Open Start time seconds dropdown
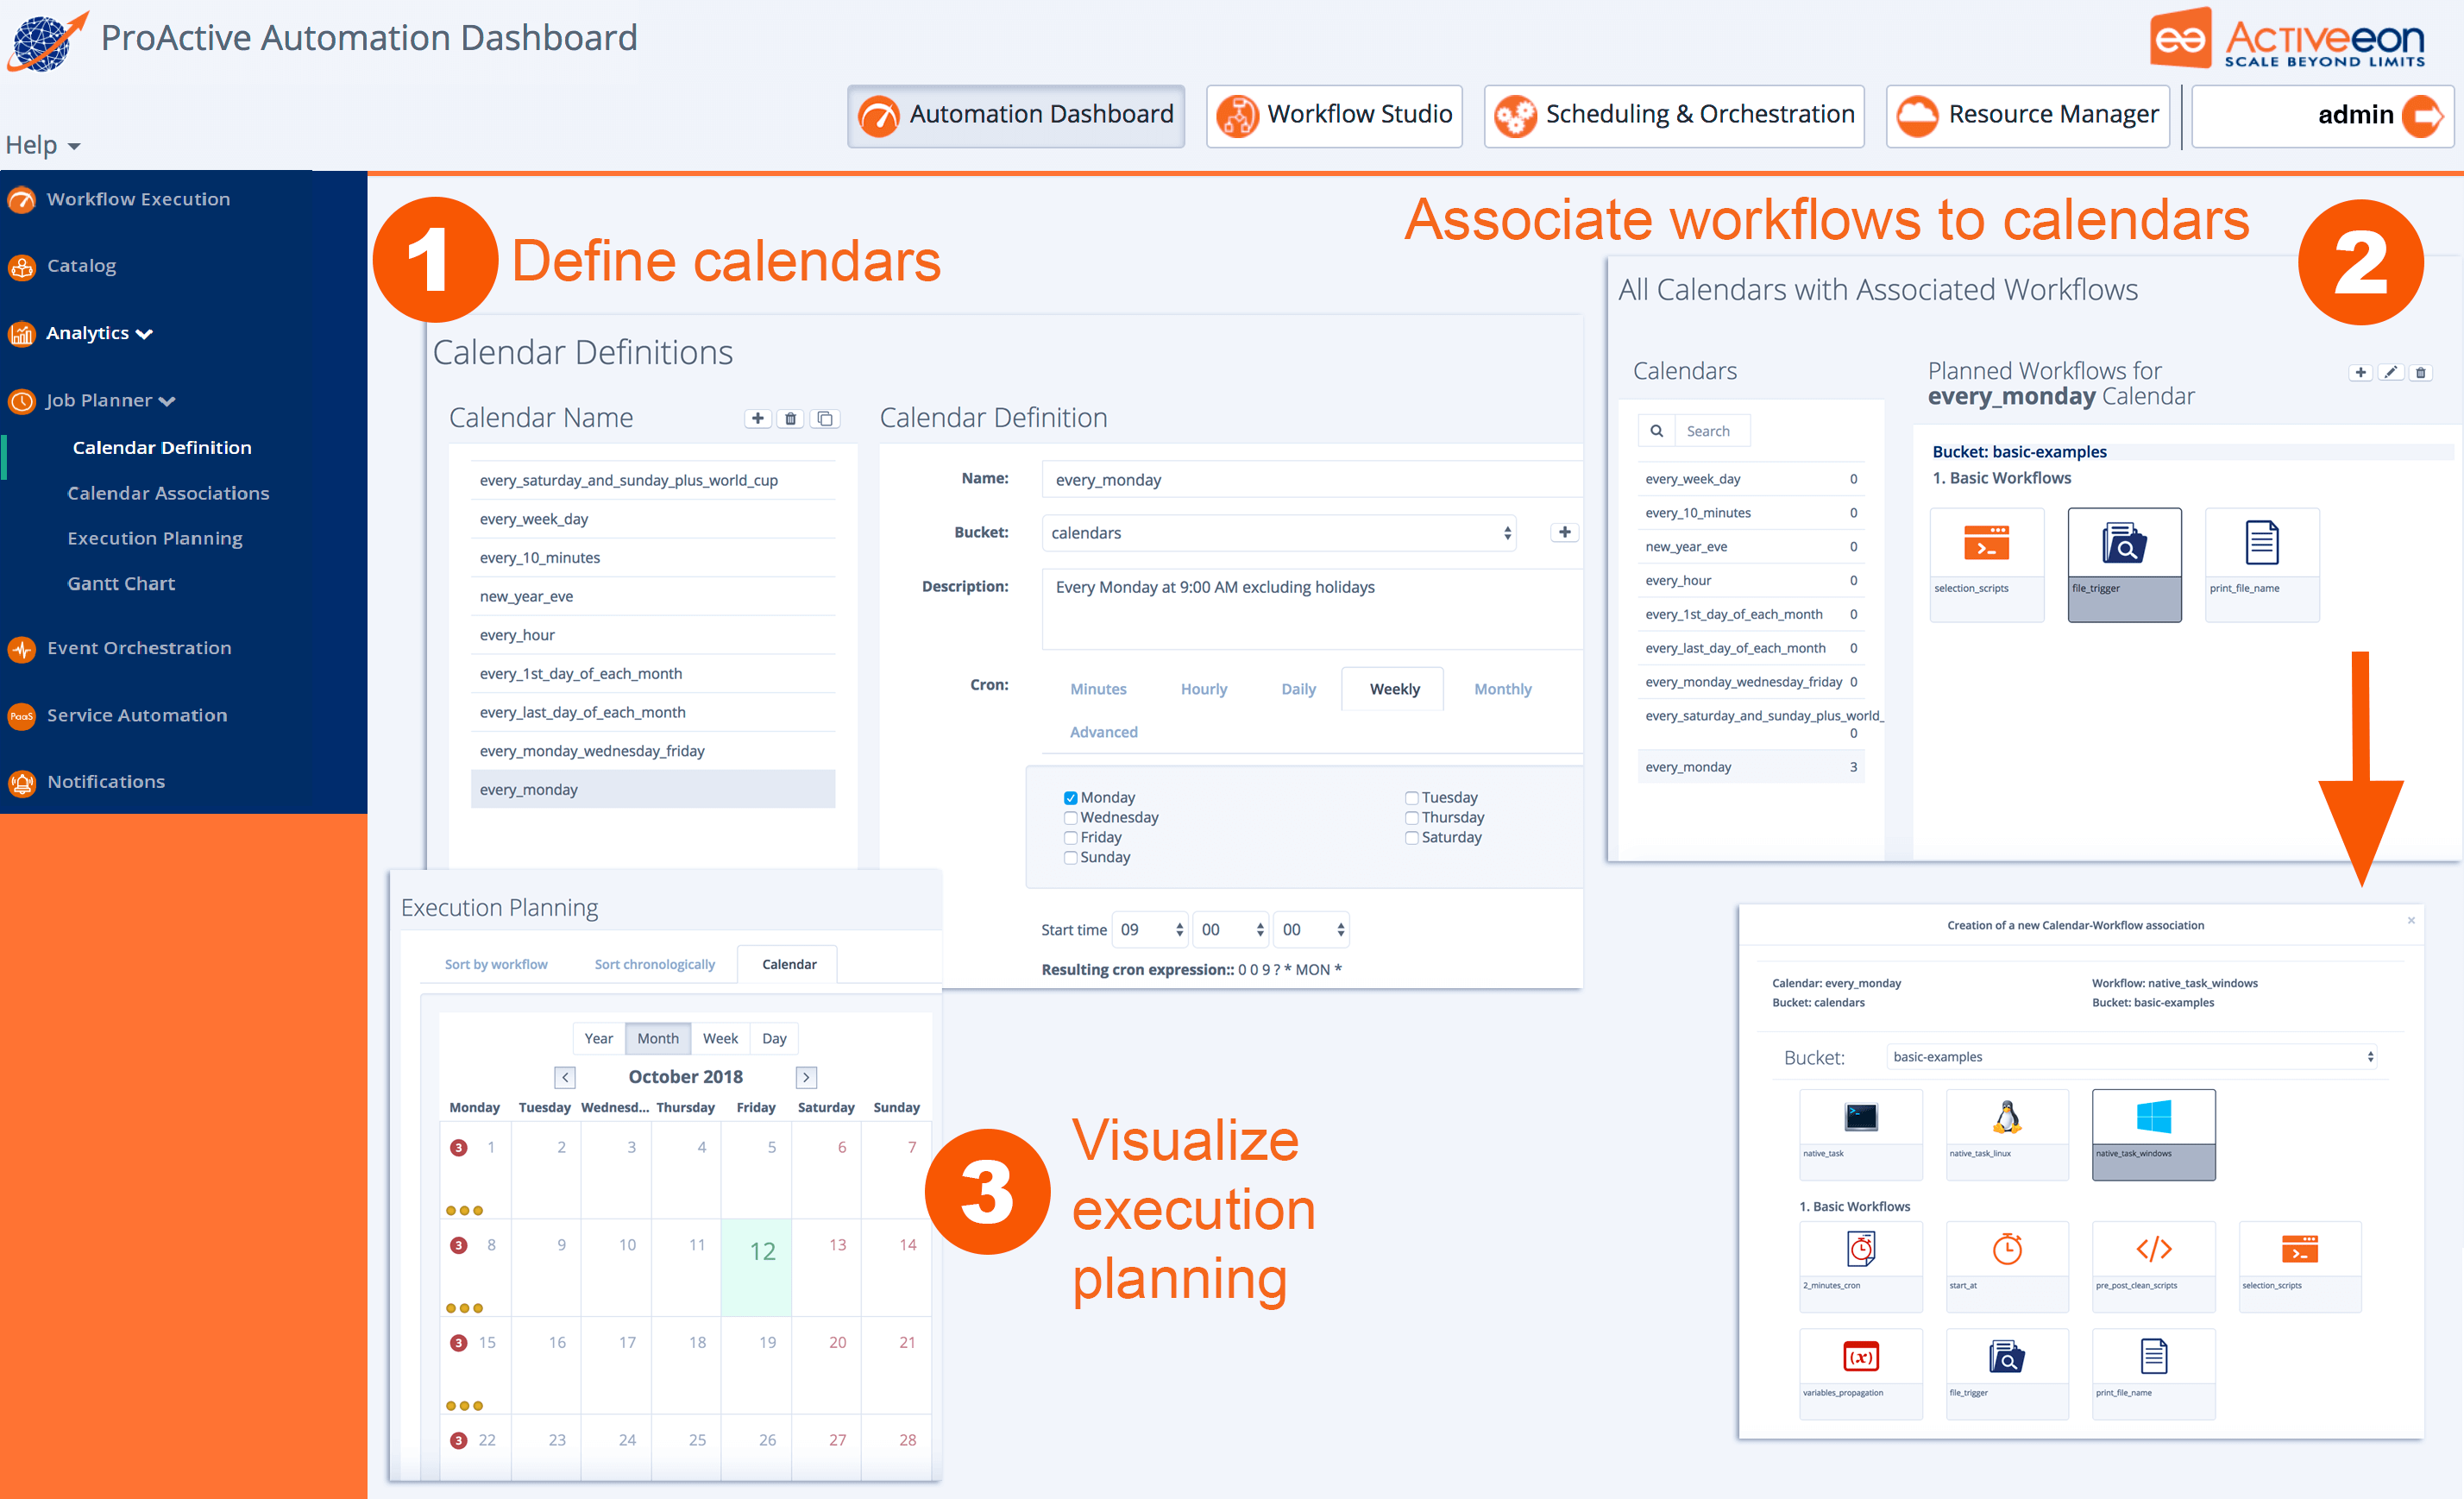Image resolution: width=2464 pixels, height=1499 pixels. coord(1312,930)
